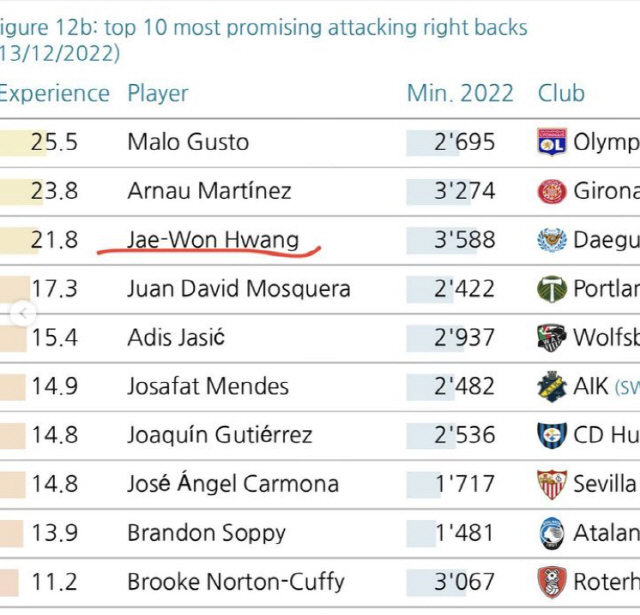Click the Wolfsberger club crest icon
This screenshot has height=615, width=640.
[552, 337]
